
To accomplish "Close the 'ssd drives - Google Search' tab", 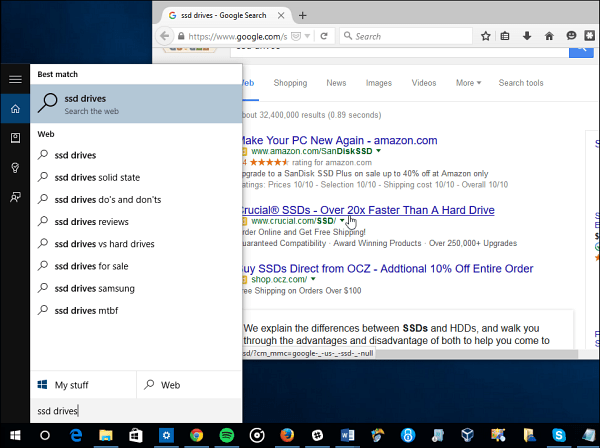I will pos(281,15).
